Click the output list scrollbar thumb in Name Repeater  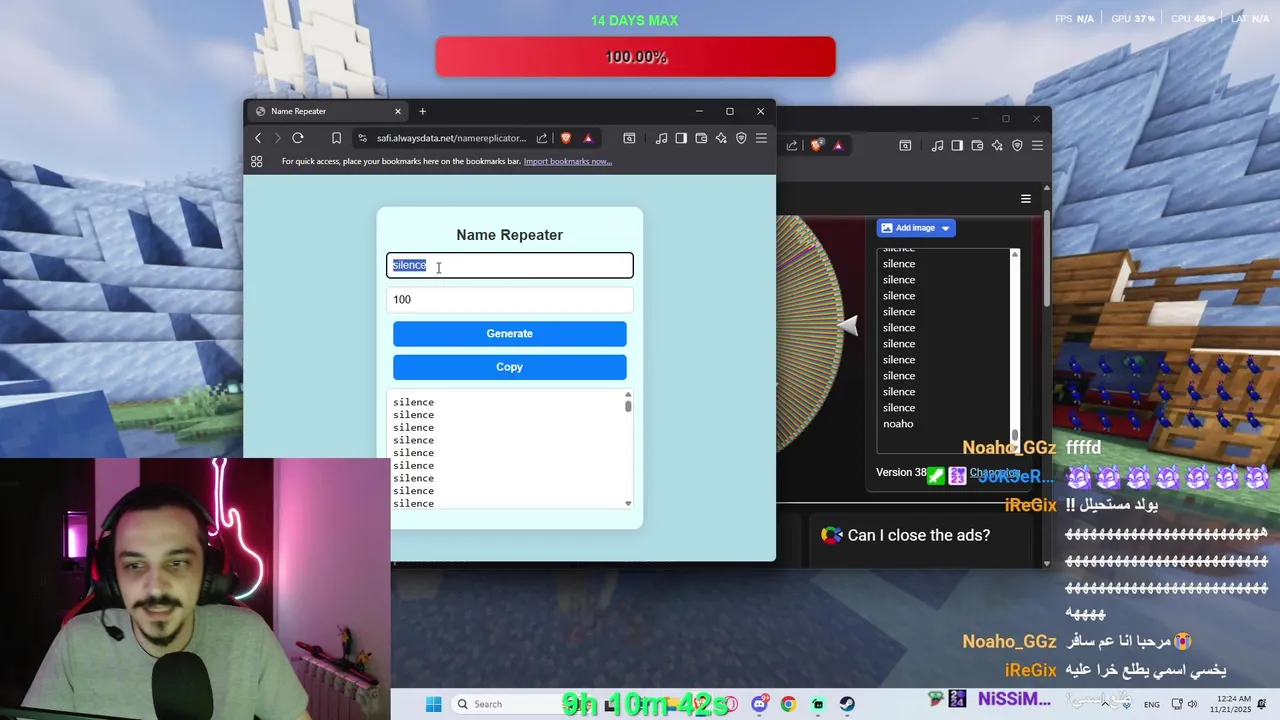tap(628, 405)
